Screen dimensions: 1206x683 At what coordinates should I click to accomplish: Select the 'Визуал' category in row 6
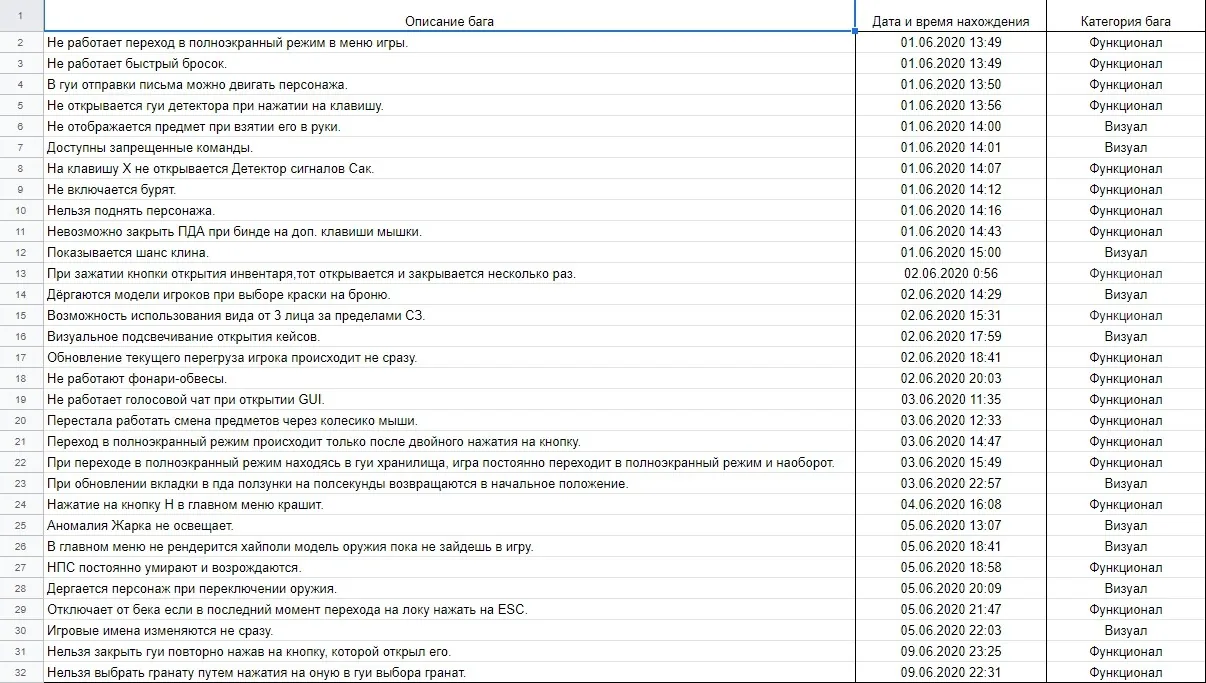click(1126, 126)
